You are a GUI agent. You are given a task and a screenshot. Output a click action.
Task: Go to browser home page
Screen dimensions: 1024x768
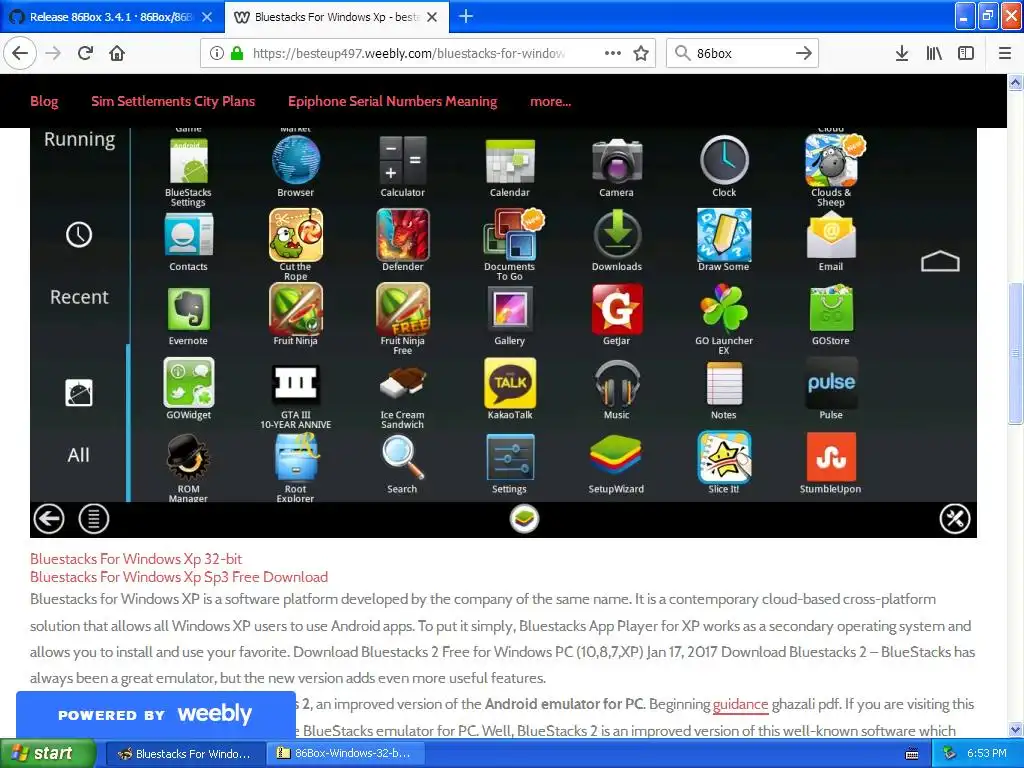(117, 54)
